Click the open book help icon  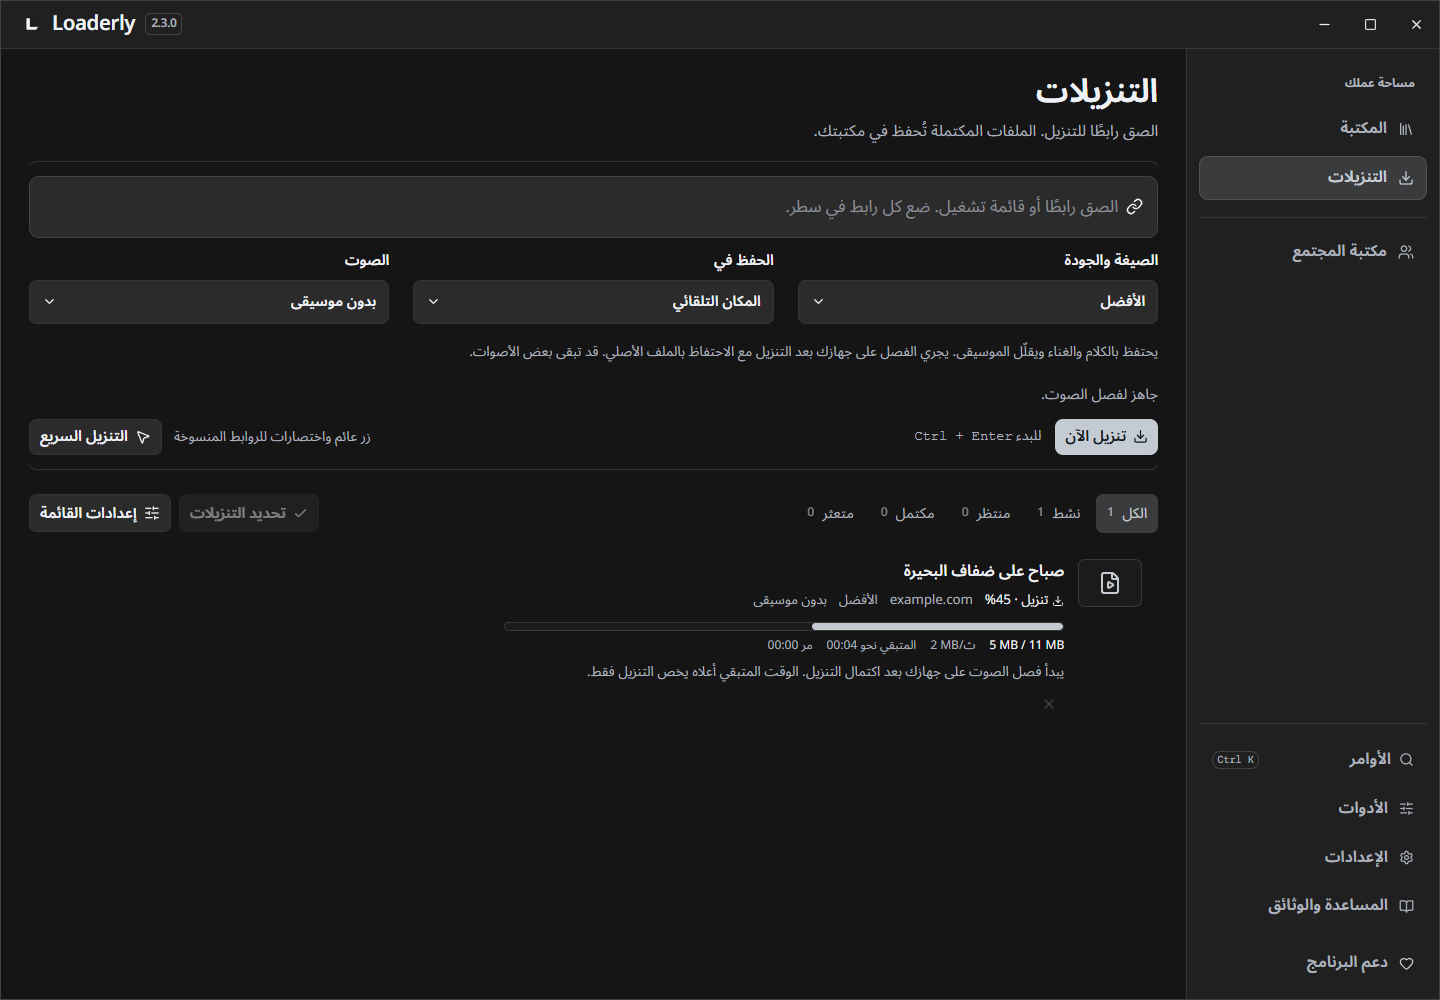(1406, 906)
